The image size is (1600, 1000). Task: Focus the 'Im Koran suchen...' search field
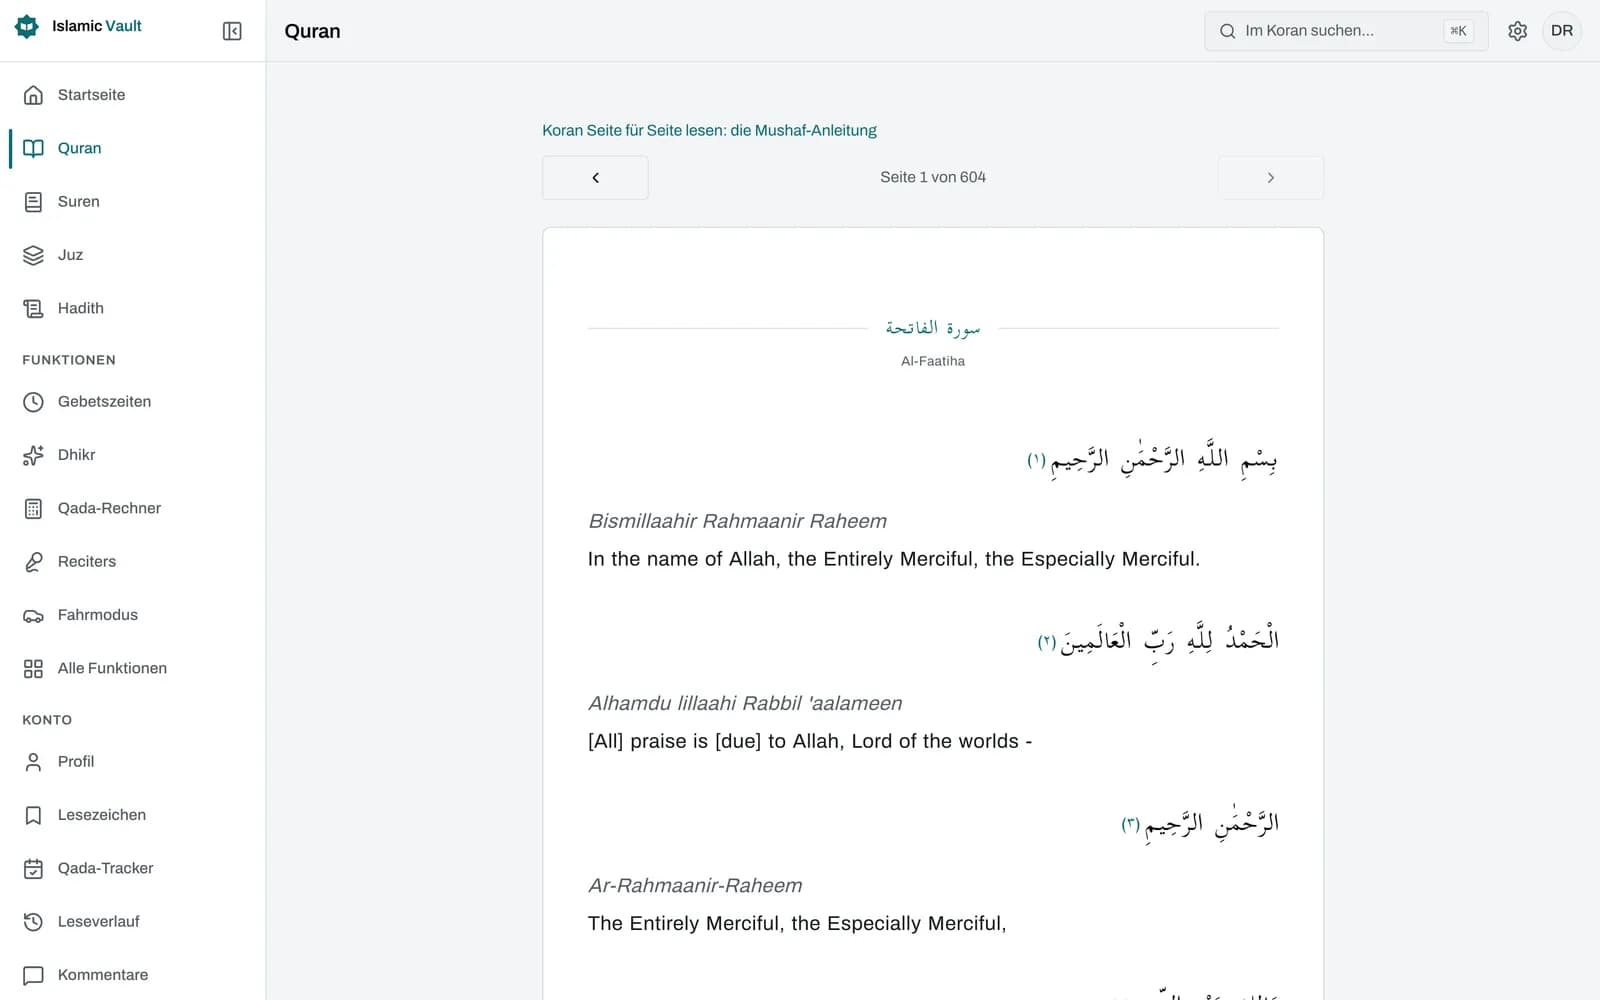[x=1346, y=31]
